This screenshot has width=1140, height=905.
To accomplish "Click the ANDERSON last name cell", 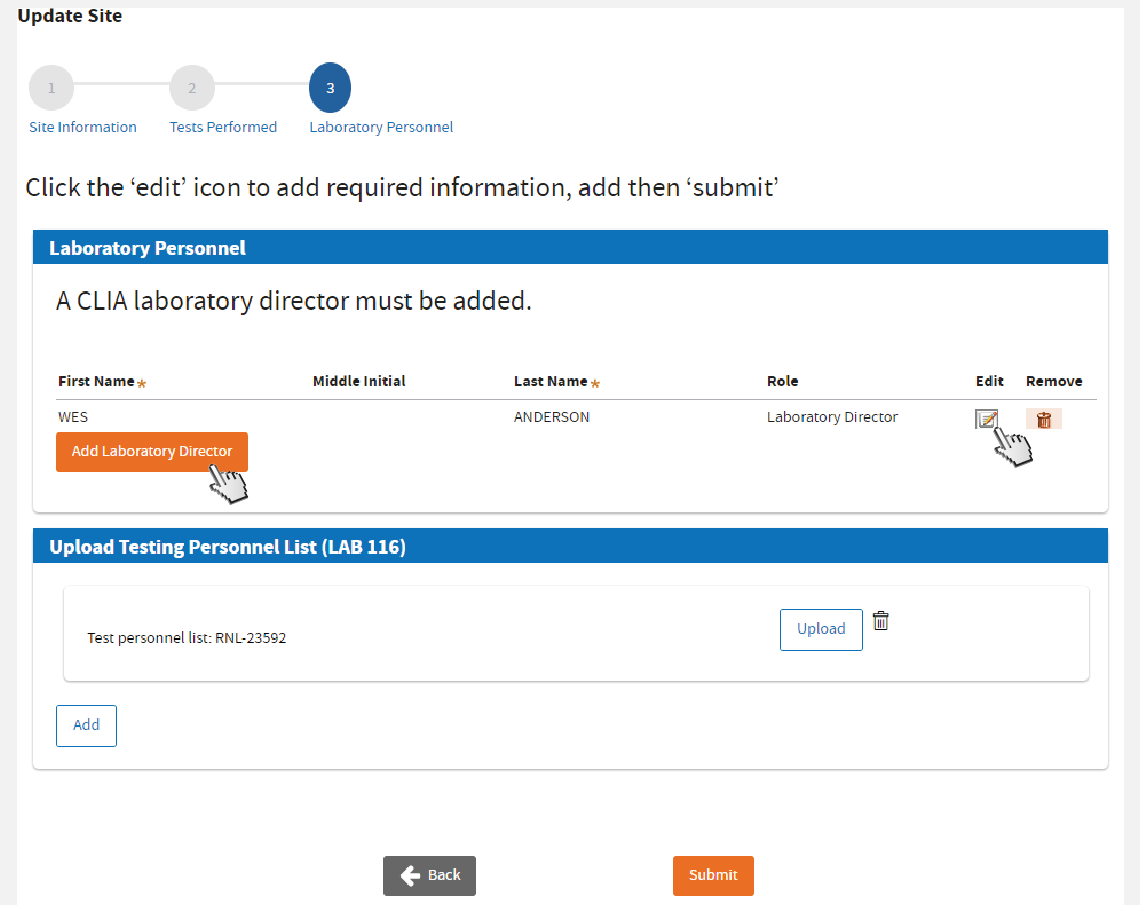I will coord(551,417).
